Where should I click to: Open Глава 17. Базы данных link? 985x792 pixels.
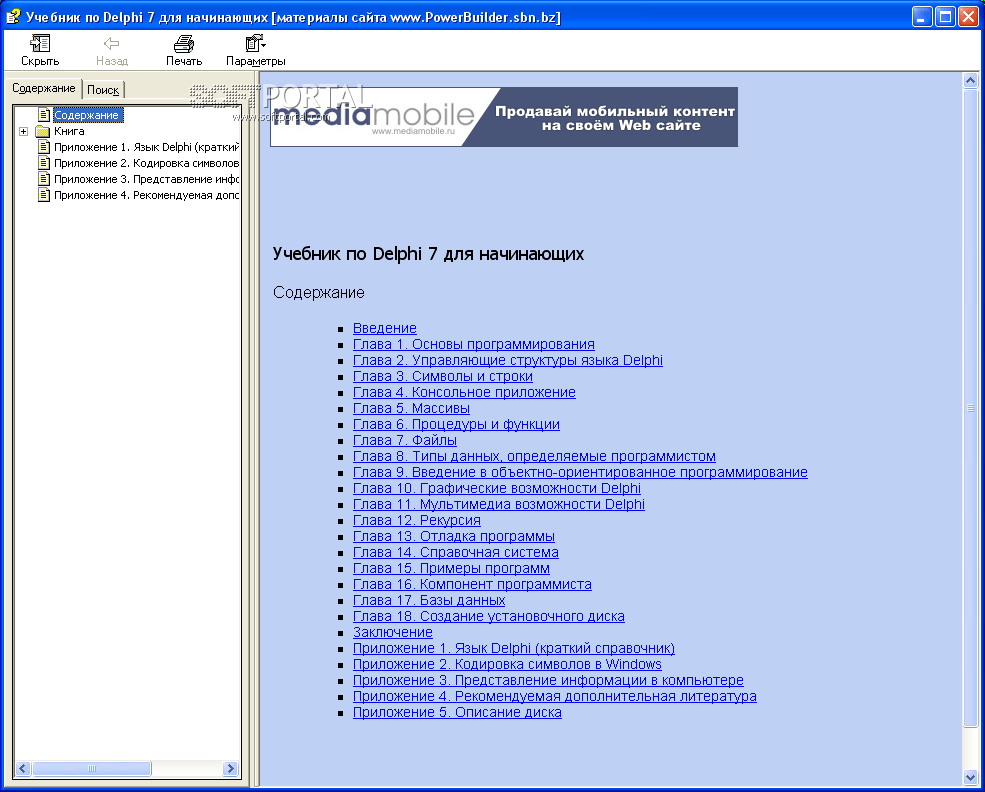(429, 600)
